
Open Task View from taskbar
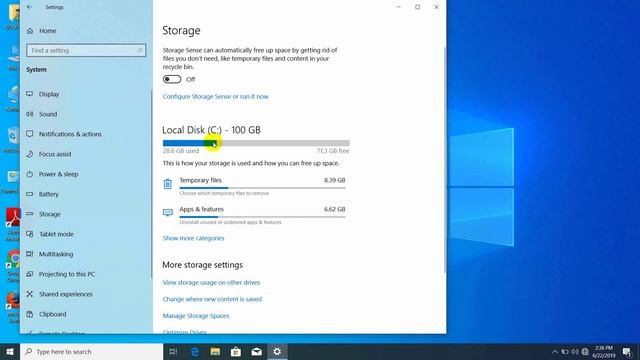(173, 351)
